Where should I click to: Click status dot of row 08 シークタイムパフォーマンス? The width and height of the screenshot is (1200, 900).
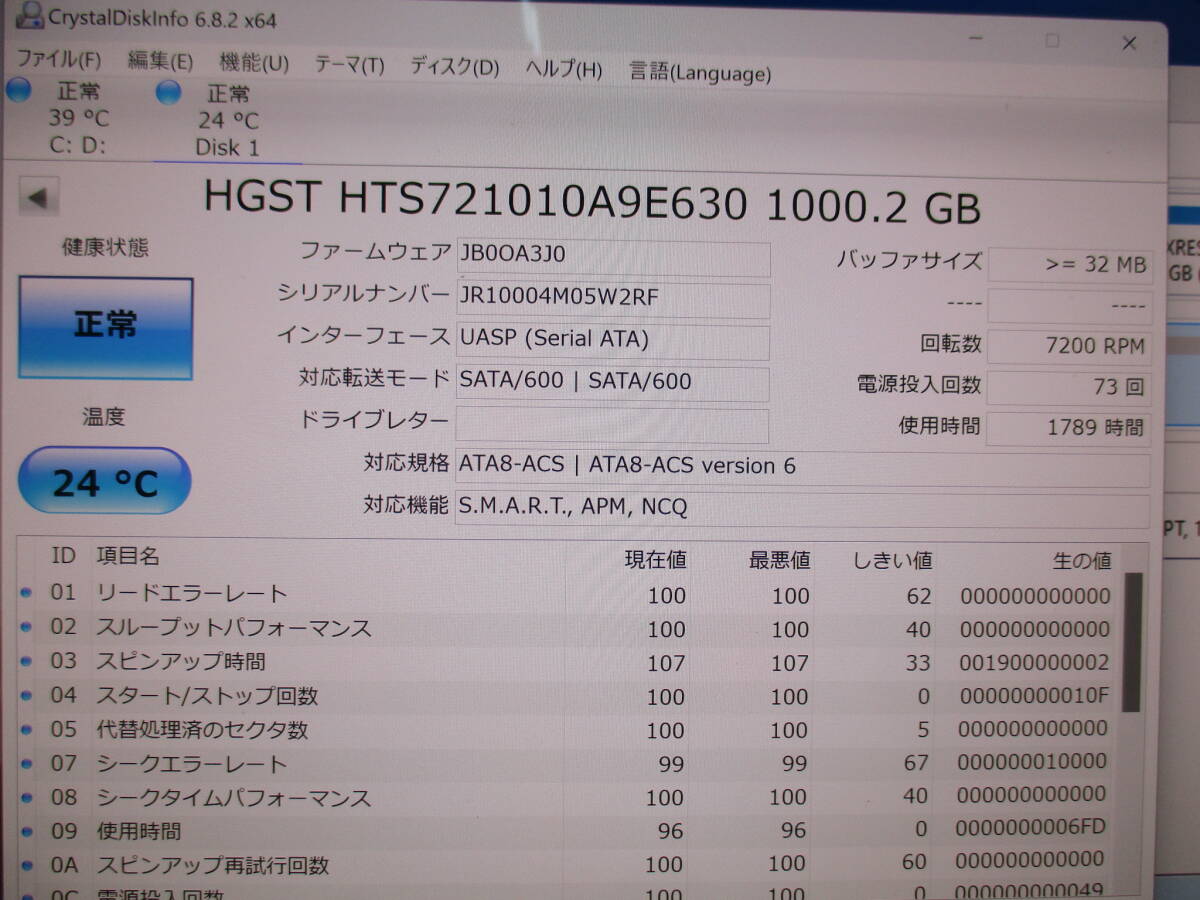26,798
